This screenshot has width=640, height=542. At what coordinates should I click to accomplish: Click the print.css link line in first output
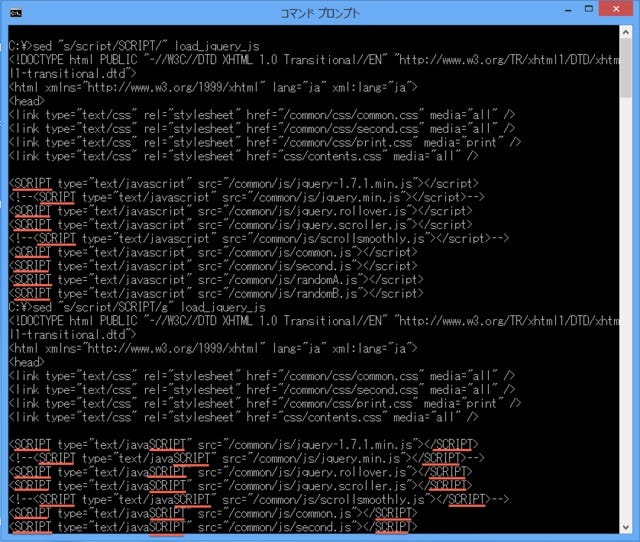click(x=260, y=142)
